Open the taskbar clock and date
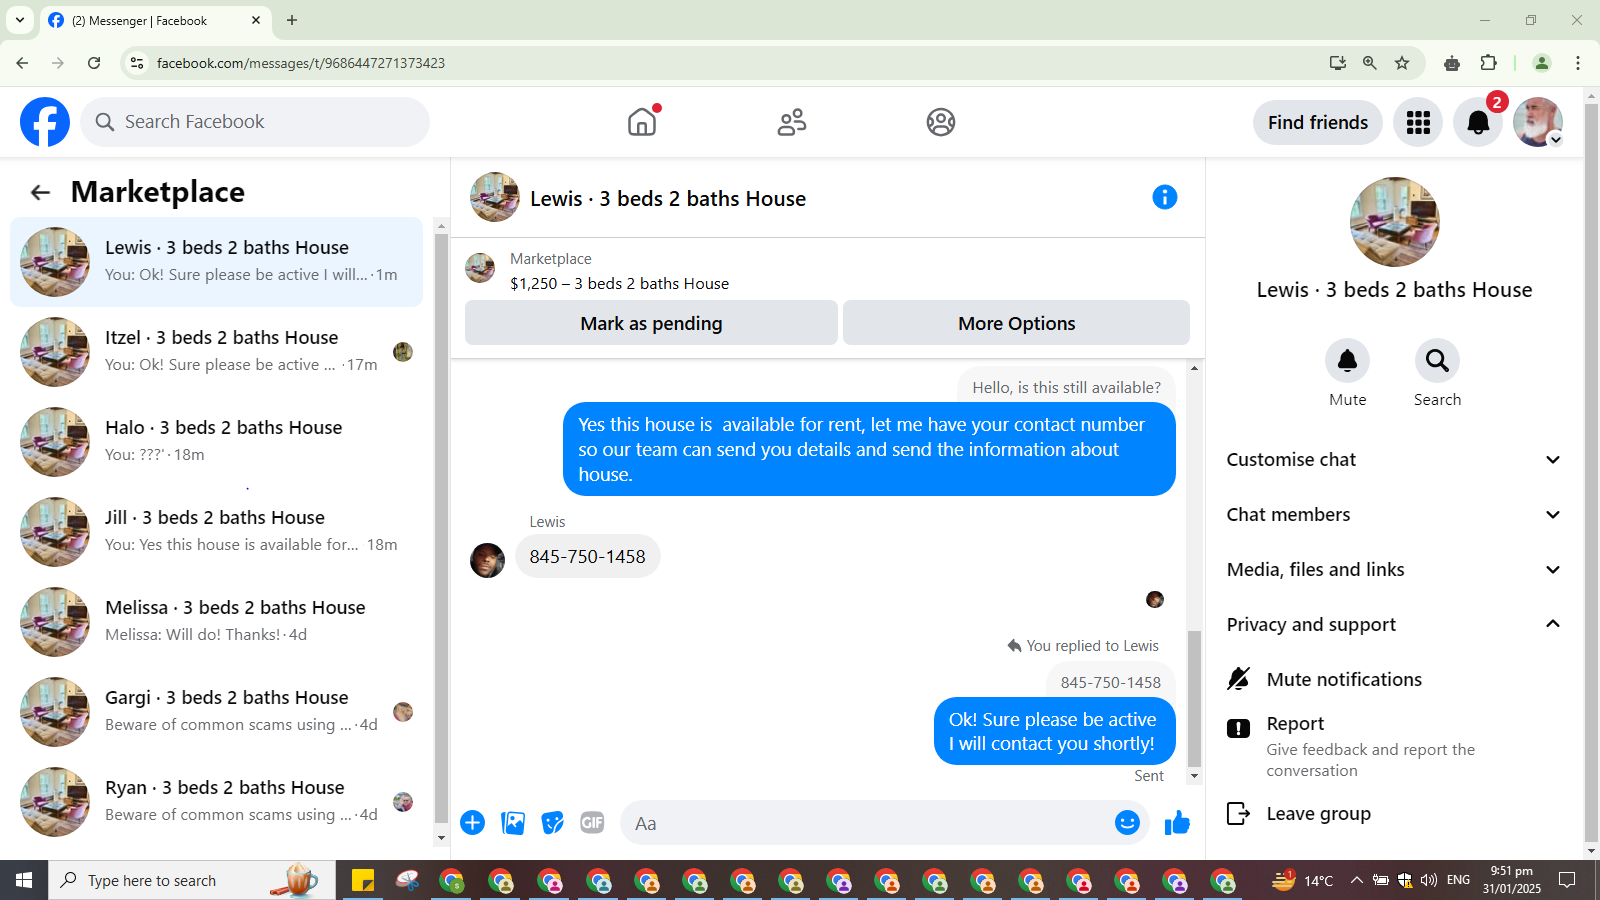The height and width of the screenshot is (900, 1600). [1511, 880]
